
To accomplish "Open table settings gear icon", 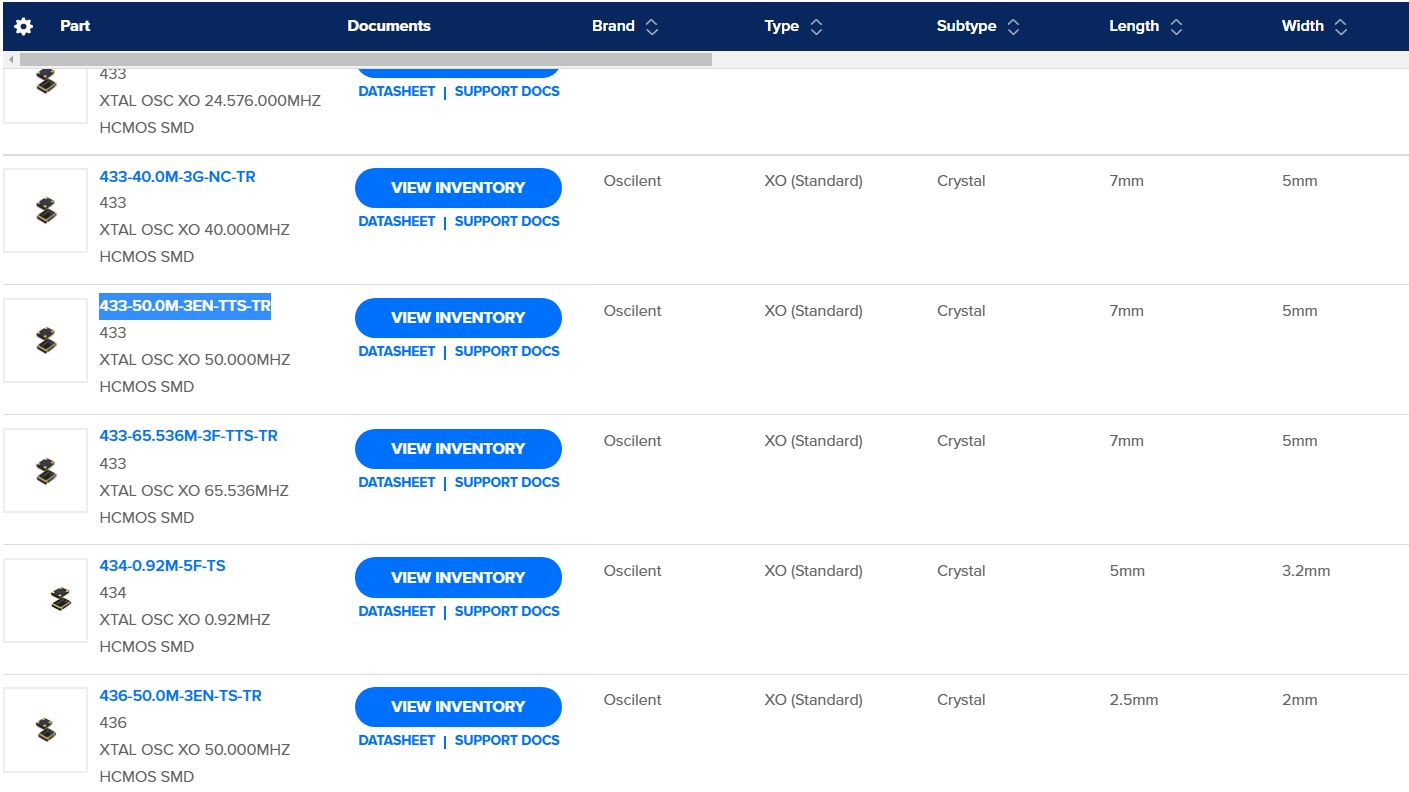I will (24, 27).
